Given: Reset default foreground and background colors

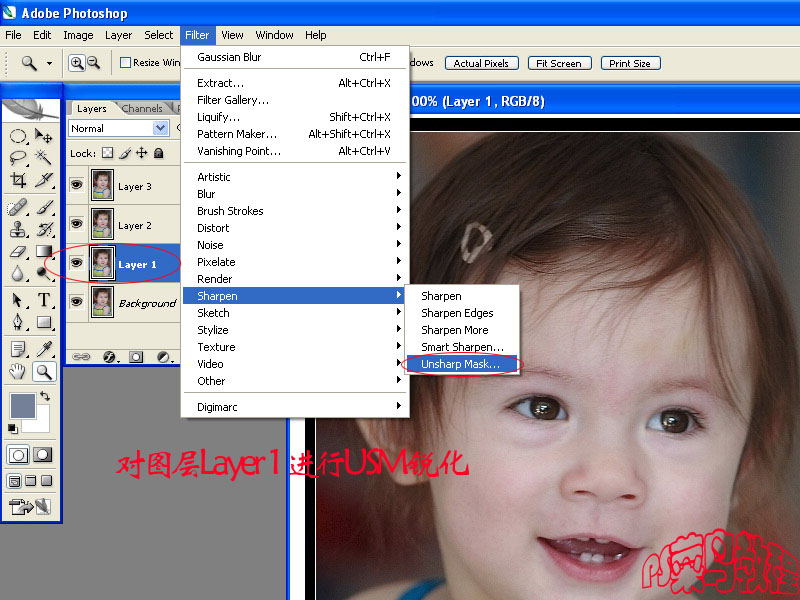Looking at the screenshot, I should point(13,429).
